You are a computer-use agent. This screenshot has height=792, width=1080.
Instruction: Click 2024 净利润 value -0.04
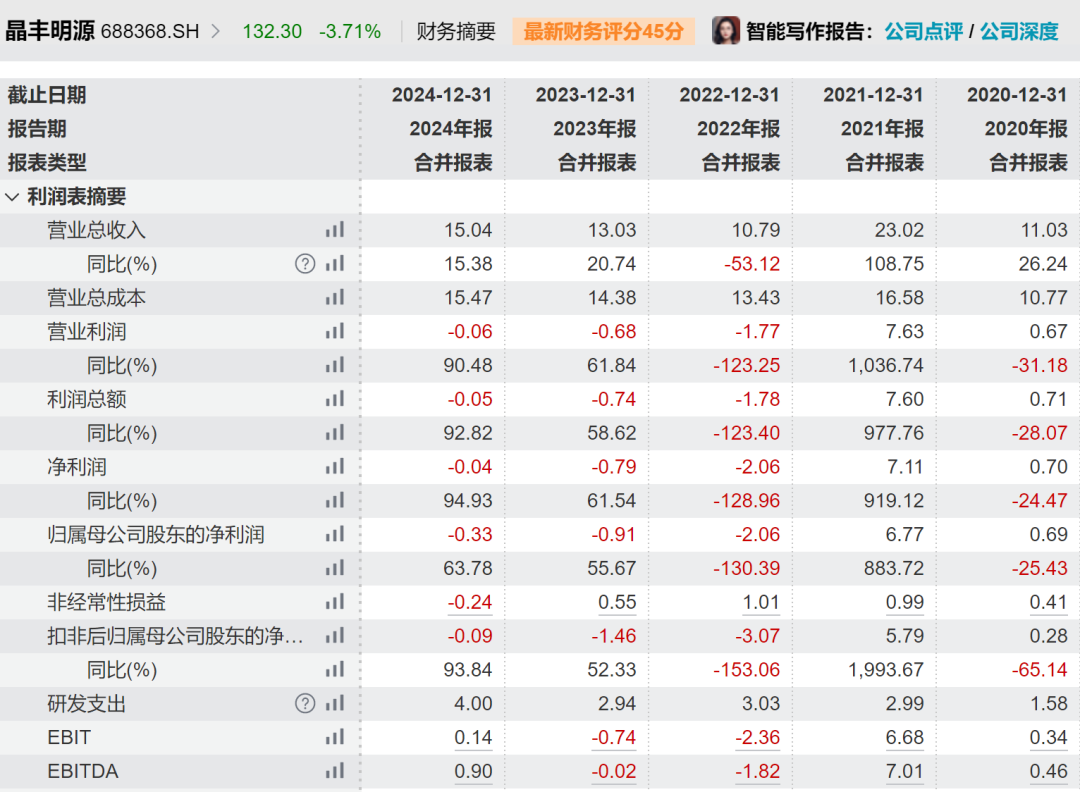[470, 466]
